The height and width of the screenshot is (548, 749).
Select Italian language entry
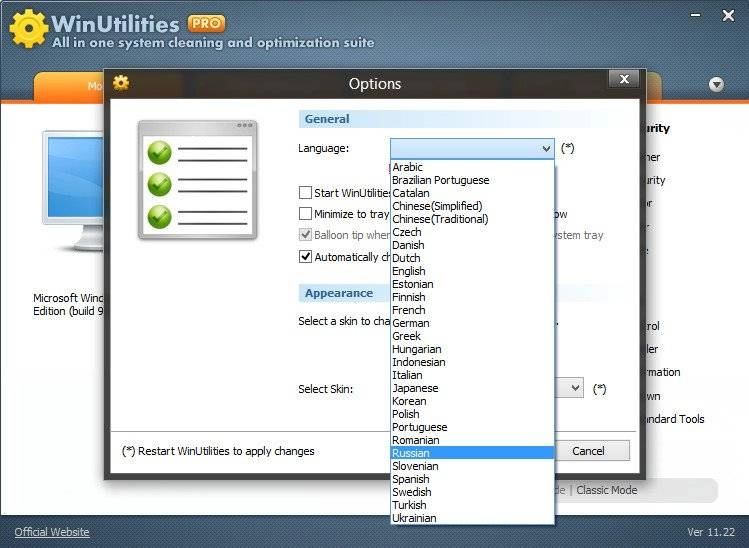click(472, 375)
